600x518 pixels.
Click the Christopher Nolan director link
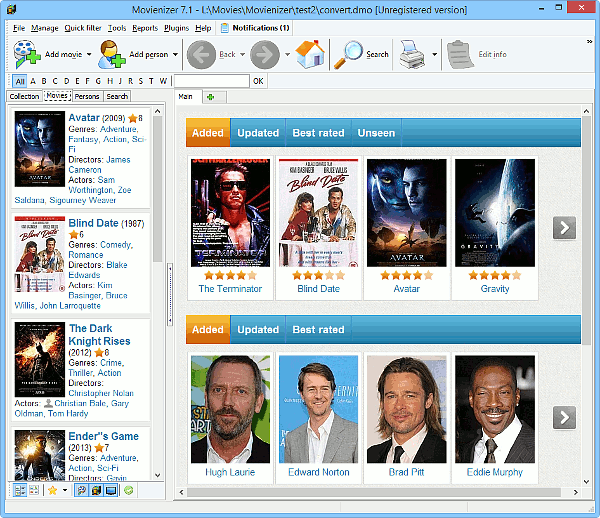(101, 393)
